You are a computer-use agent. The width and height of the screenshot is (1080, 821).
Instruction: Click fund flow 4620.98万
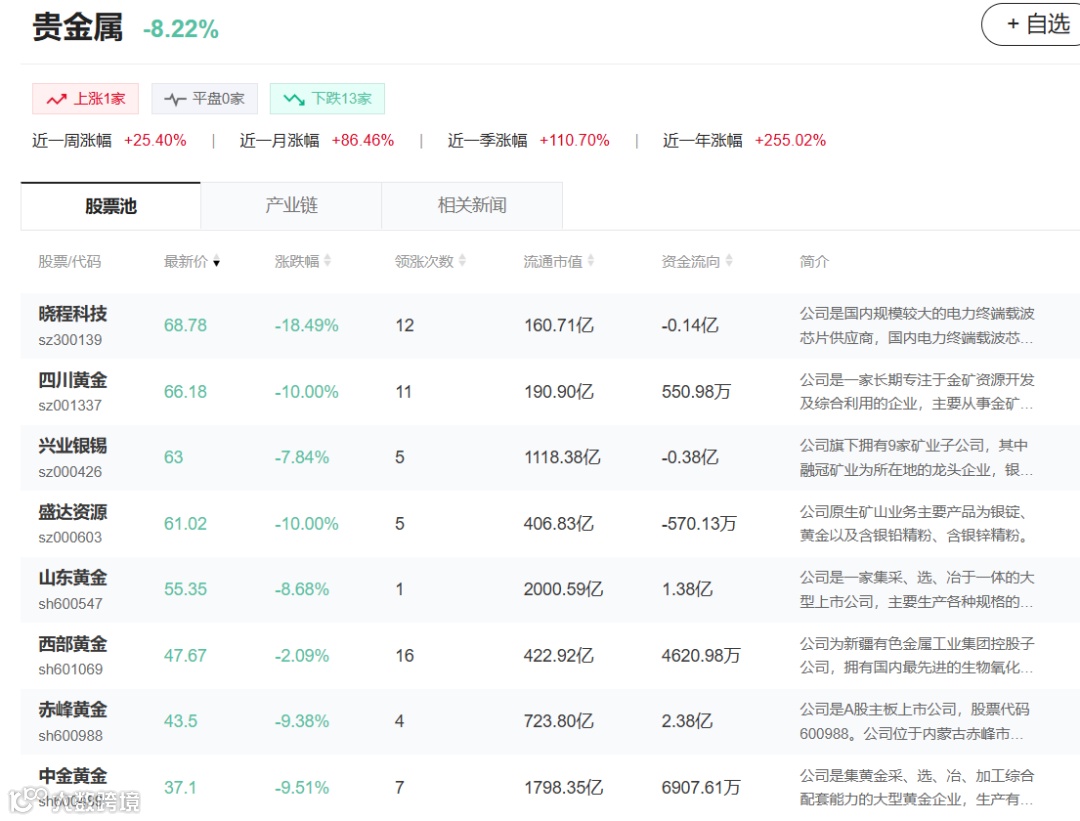point(700,655)
